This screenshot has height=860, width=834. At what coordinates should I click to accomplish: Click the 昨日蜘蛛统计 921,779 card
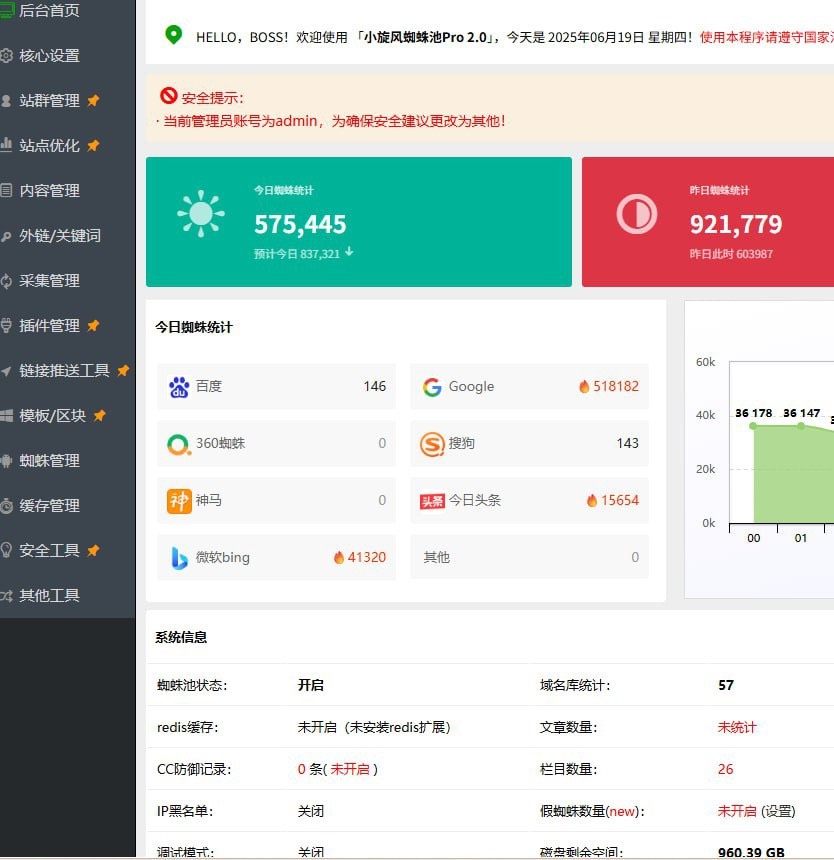[x=708, y=222]
